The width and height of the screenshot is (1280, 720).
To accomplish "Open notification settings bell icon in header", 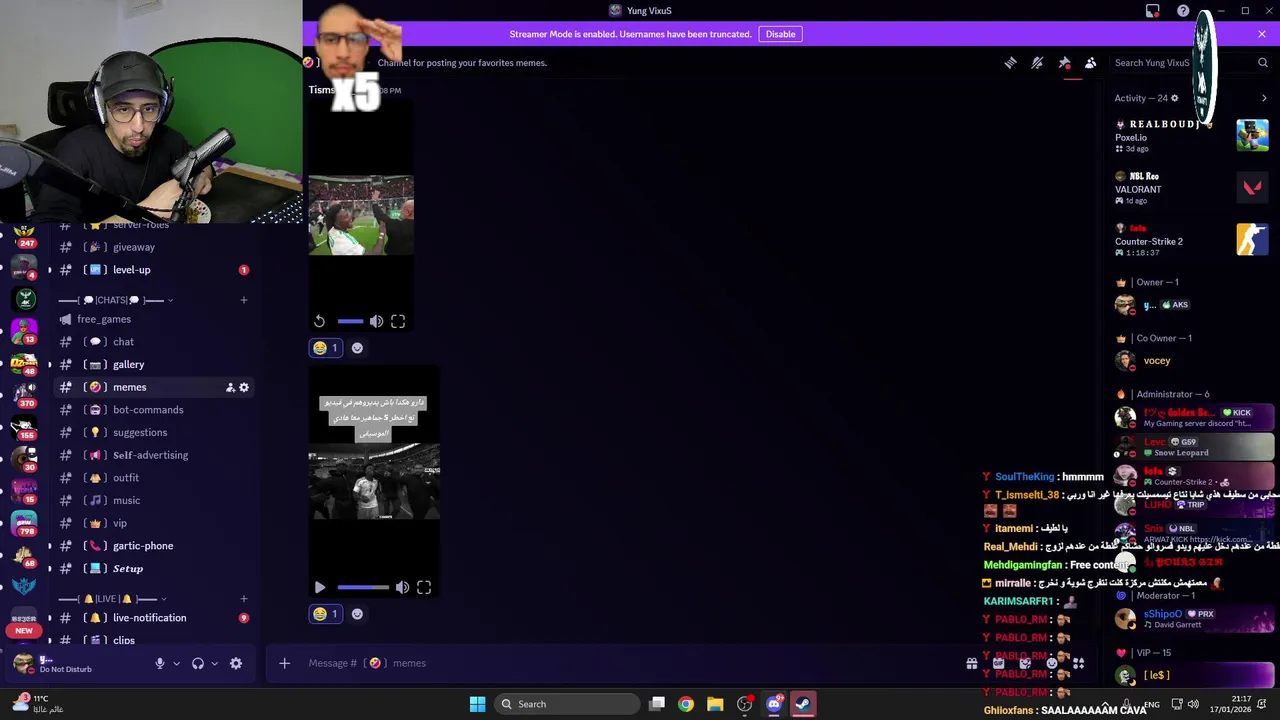I will coord(1037,63).
